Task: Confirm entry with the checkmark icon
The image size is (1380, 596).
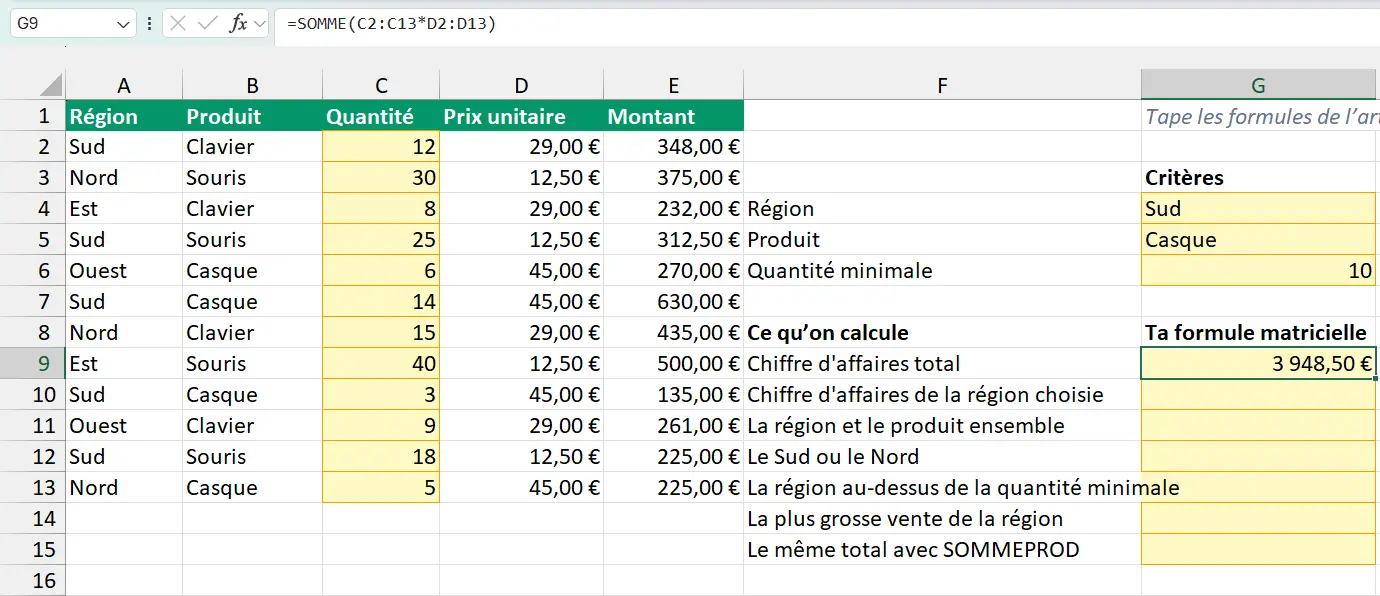Action: tap(207, 24)
